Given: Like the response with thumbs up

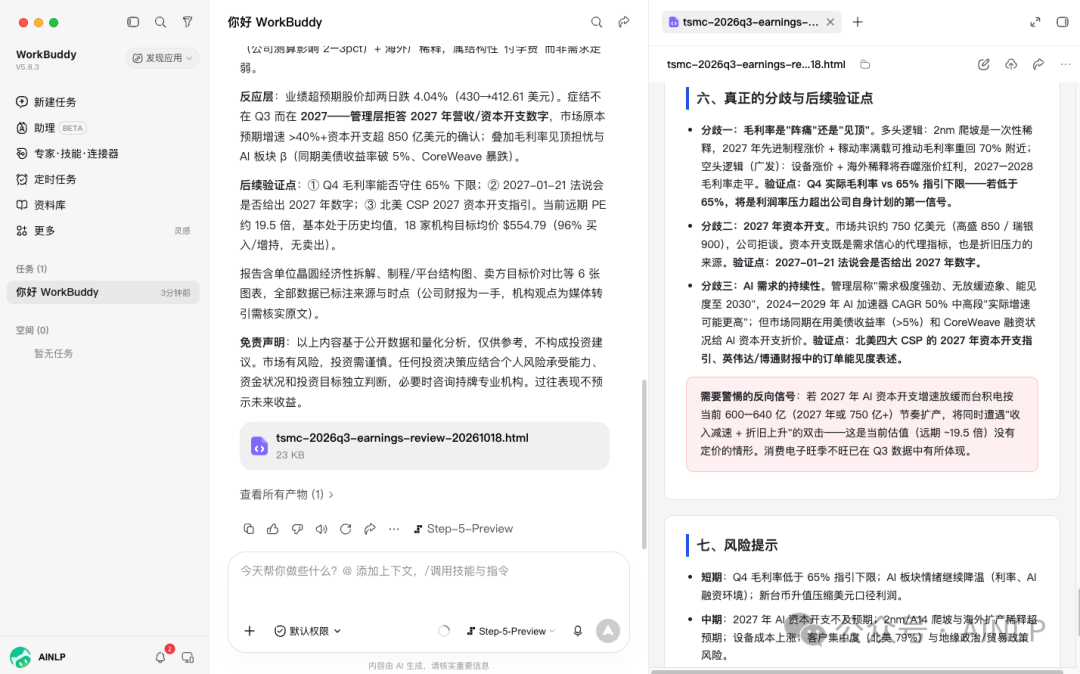Looking at the screenshot, I should coord(273,529).
